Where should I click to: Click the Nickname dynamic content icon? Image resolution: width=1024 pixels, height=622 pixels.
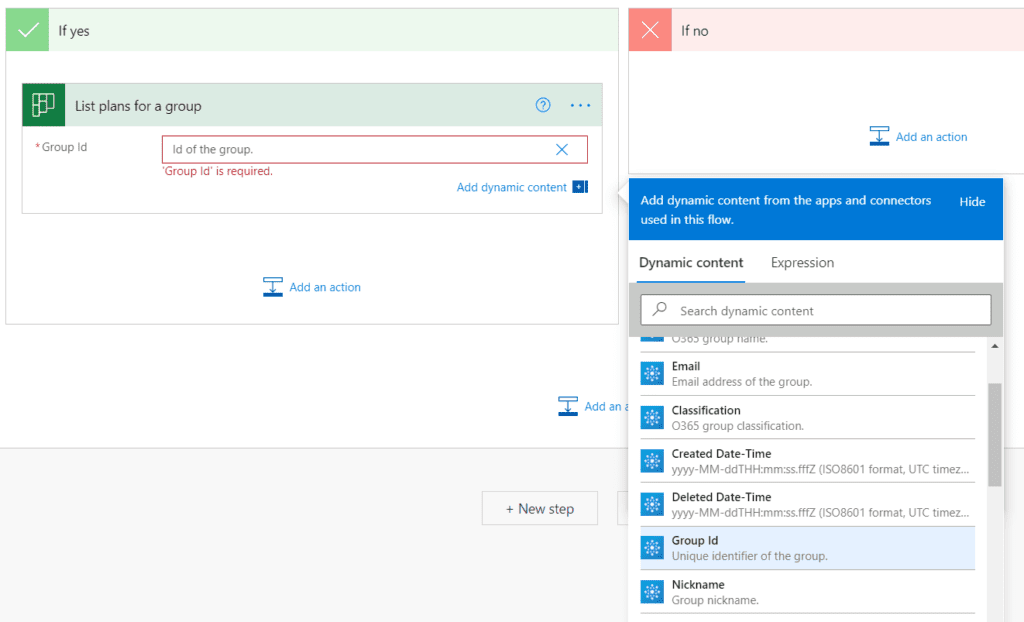pyautogui.click(x=652, y=592)
